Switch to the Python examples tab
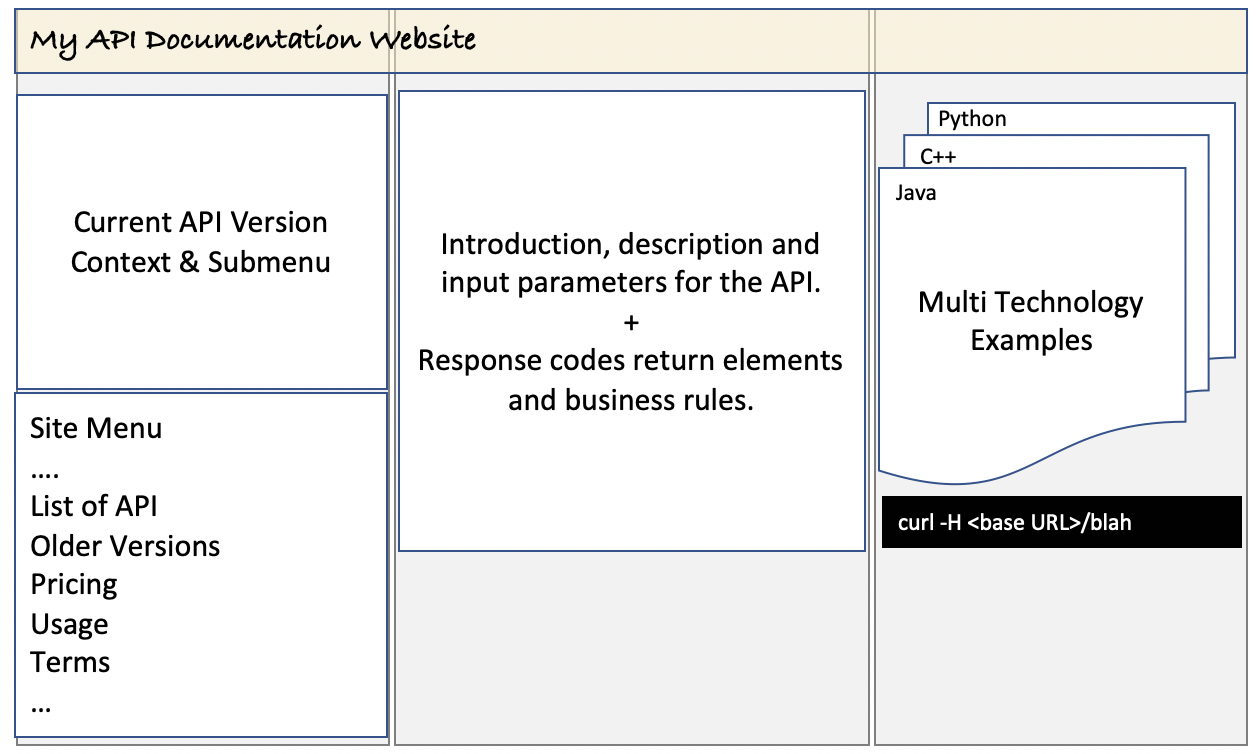1256x754 pixels. 972,119
